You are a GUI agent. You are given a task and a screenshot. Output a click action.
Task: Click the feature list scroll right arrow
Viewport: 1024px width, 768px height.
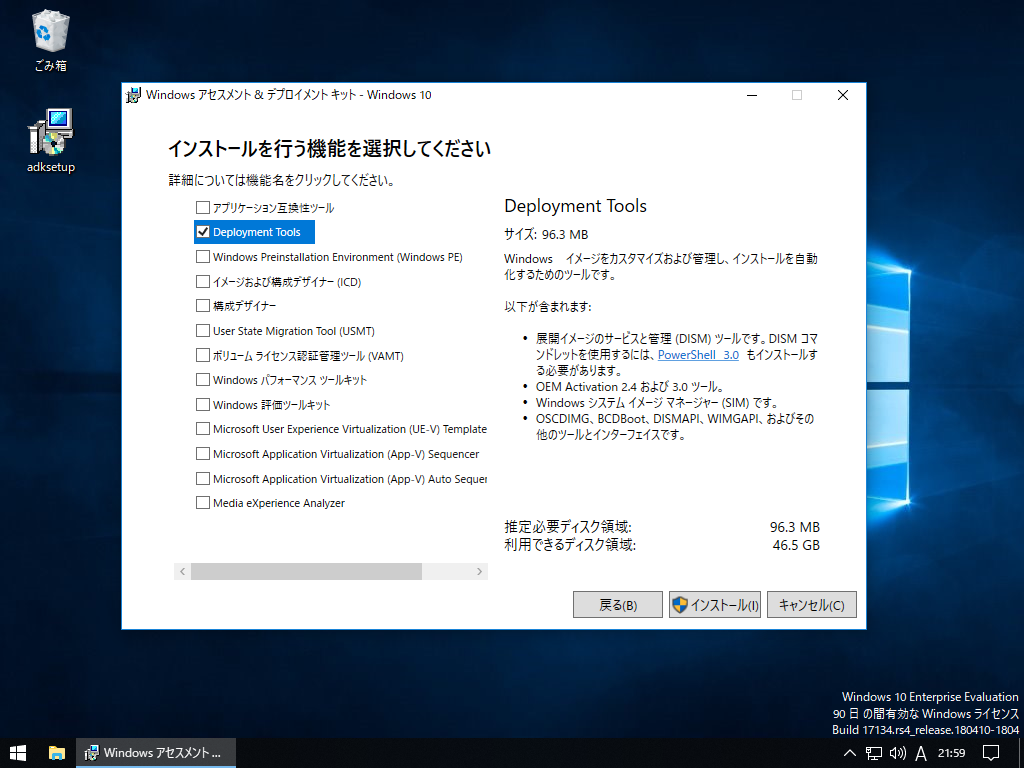[479, 571]
